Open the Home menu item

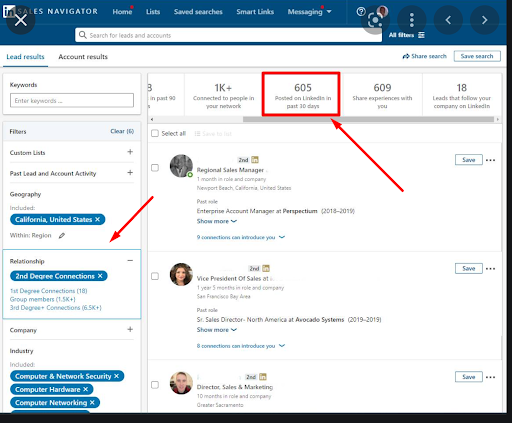click(122, 12)
